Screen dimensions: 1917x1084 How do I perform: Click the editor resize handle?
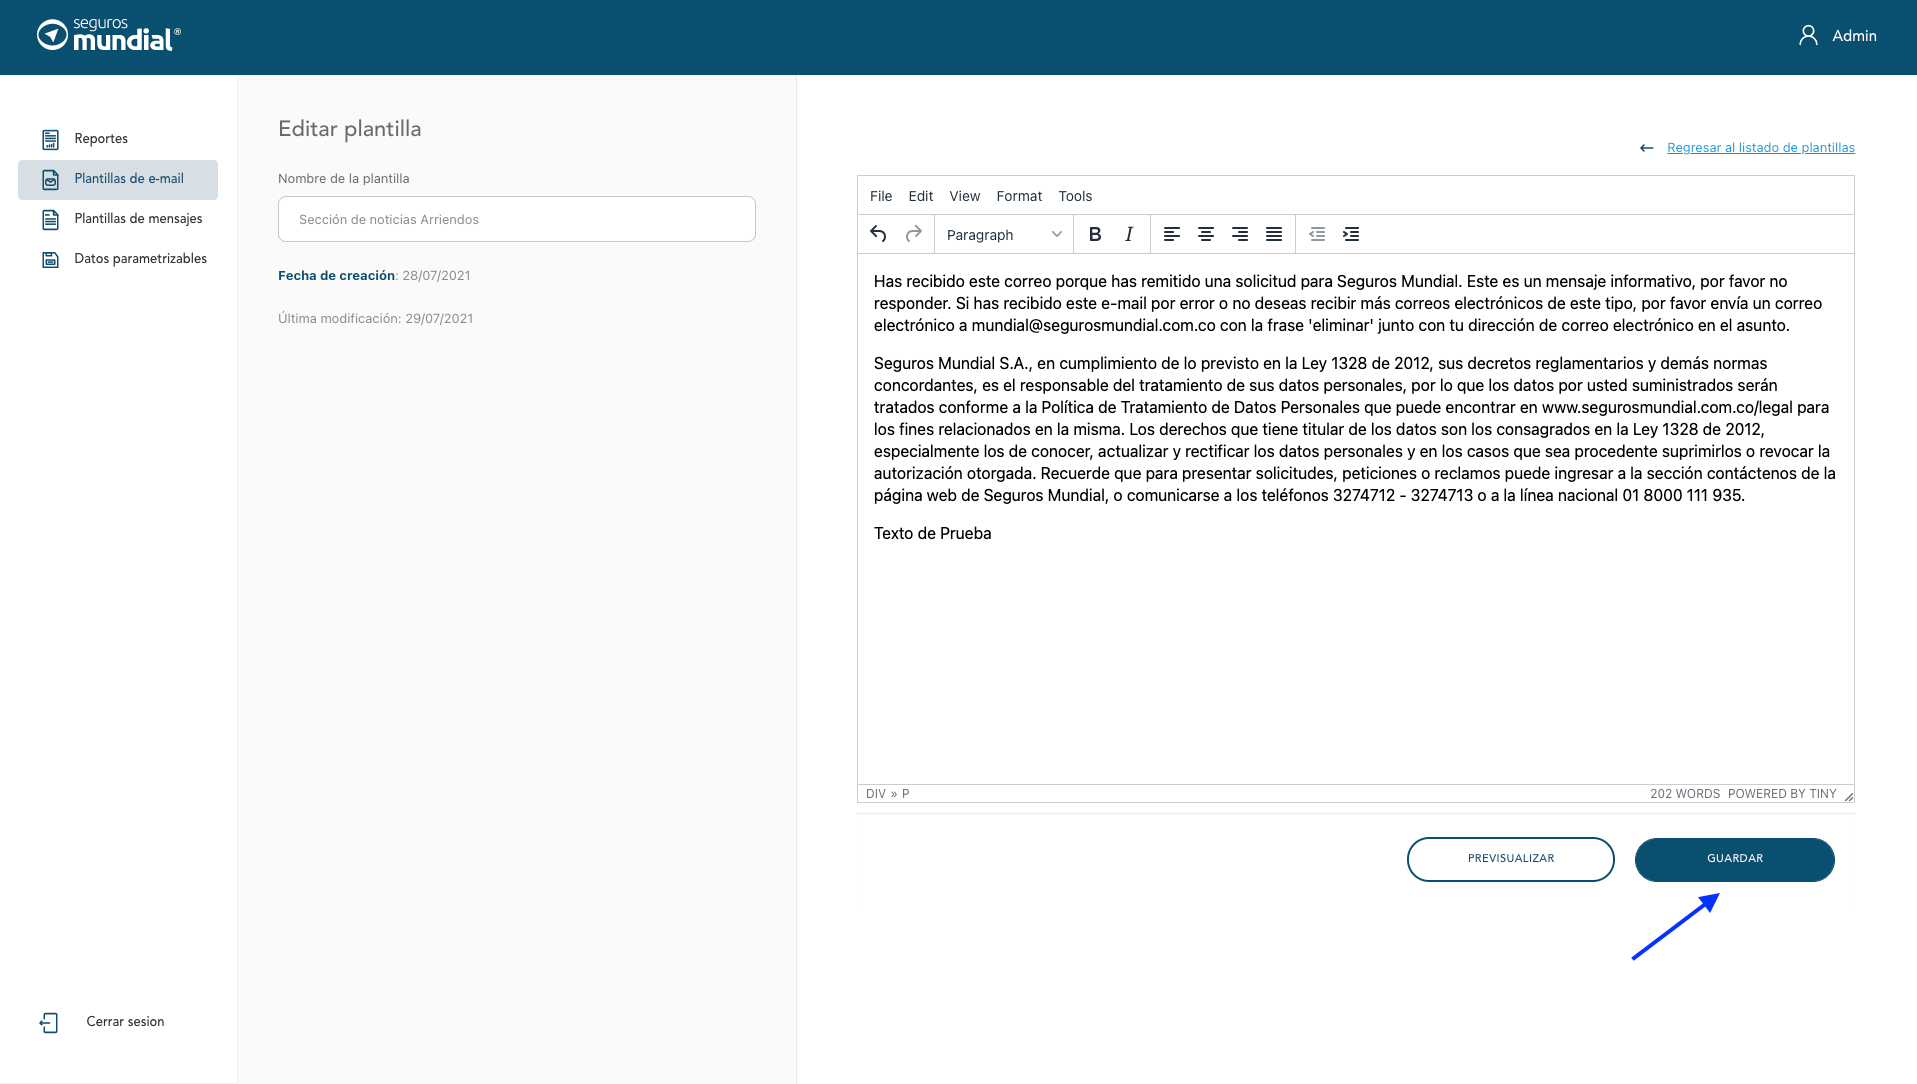point(1848,796)
